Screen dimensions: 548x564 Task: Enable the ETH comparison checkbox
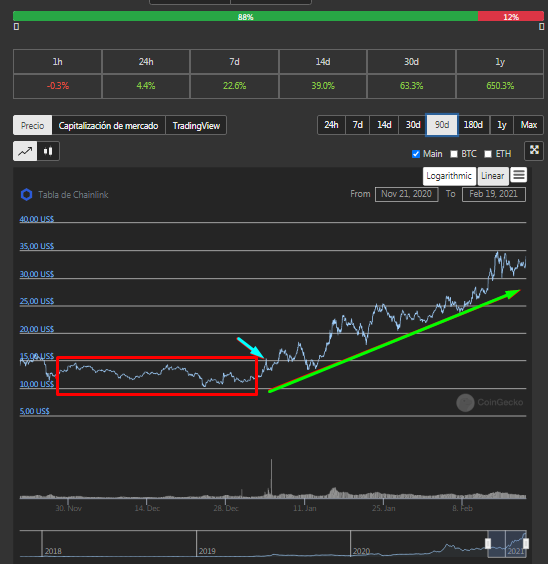(488, 154)
